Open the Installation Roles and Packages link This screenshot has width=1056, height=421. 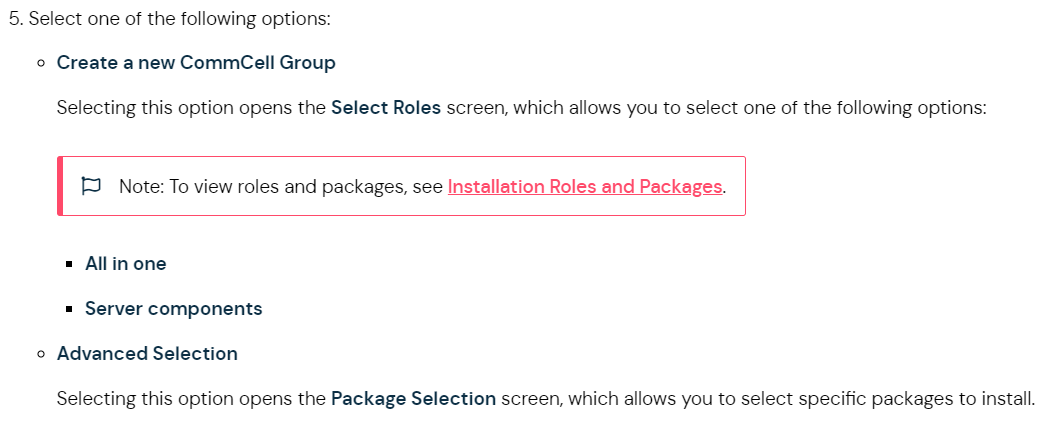(x=585, y=186)
